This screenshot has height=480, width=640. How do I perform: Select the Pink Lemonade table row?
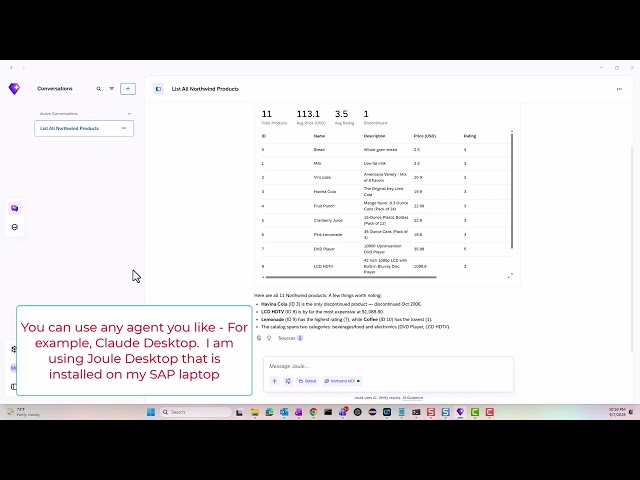[x=386, y=235]
